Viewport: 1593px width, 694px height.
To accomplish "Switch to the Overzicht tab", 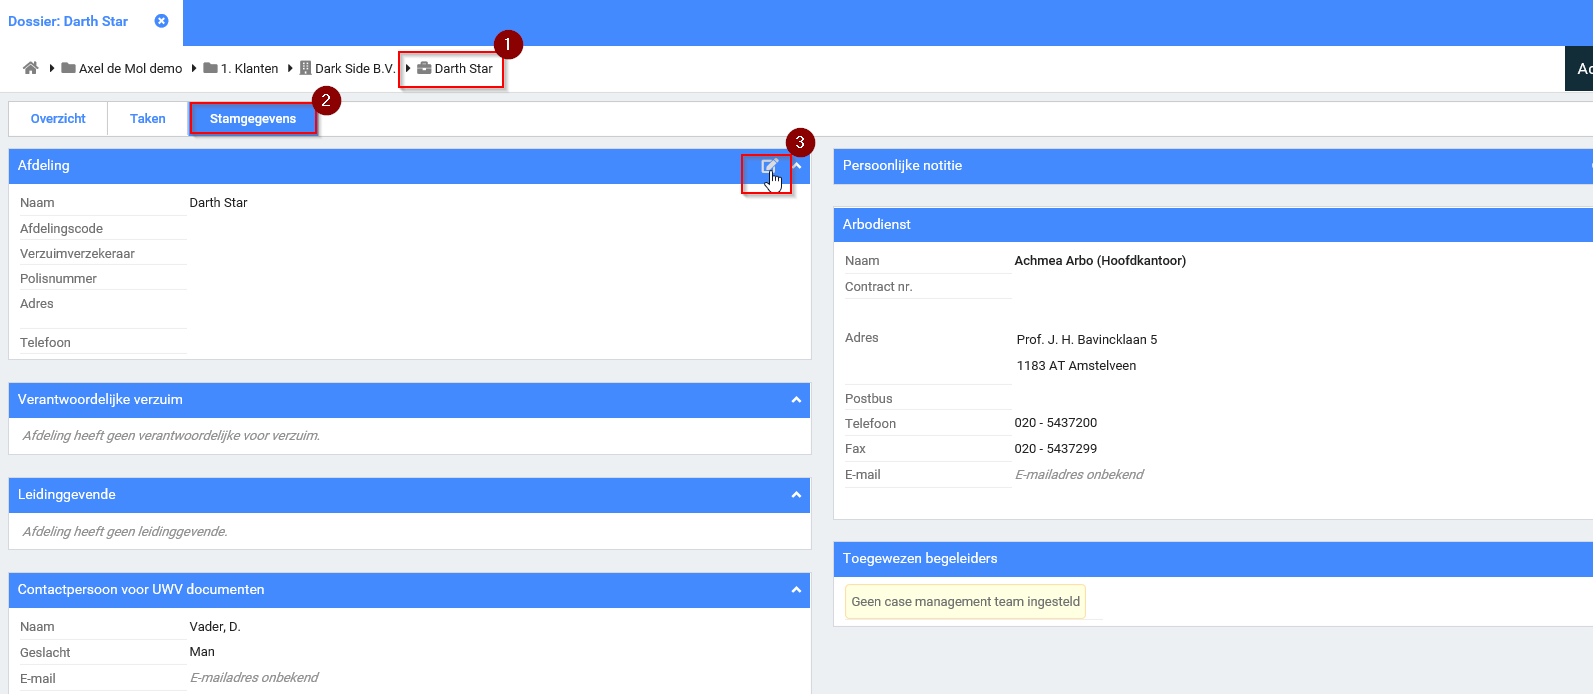I will (x=58, y=119).
